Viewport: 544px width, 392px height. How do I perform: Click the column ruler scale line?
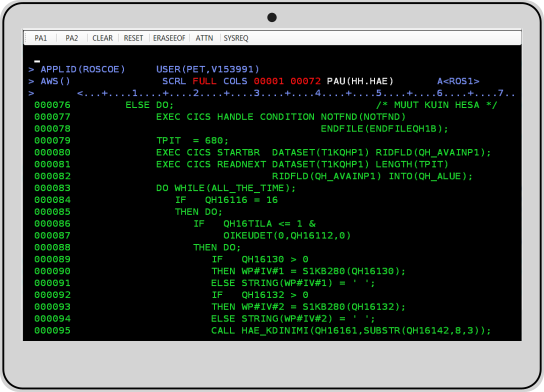[x=296, y=93]
